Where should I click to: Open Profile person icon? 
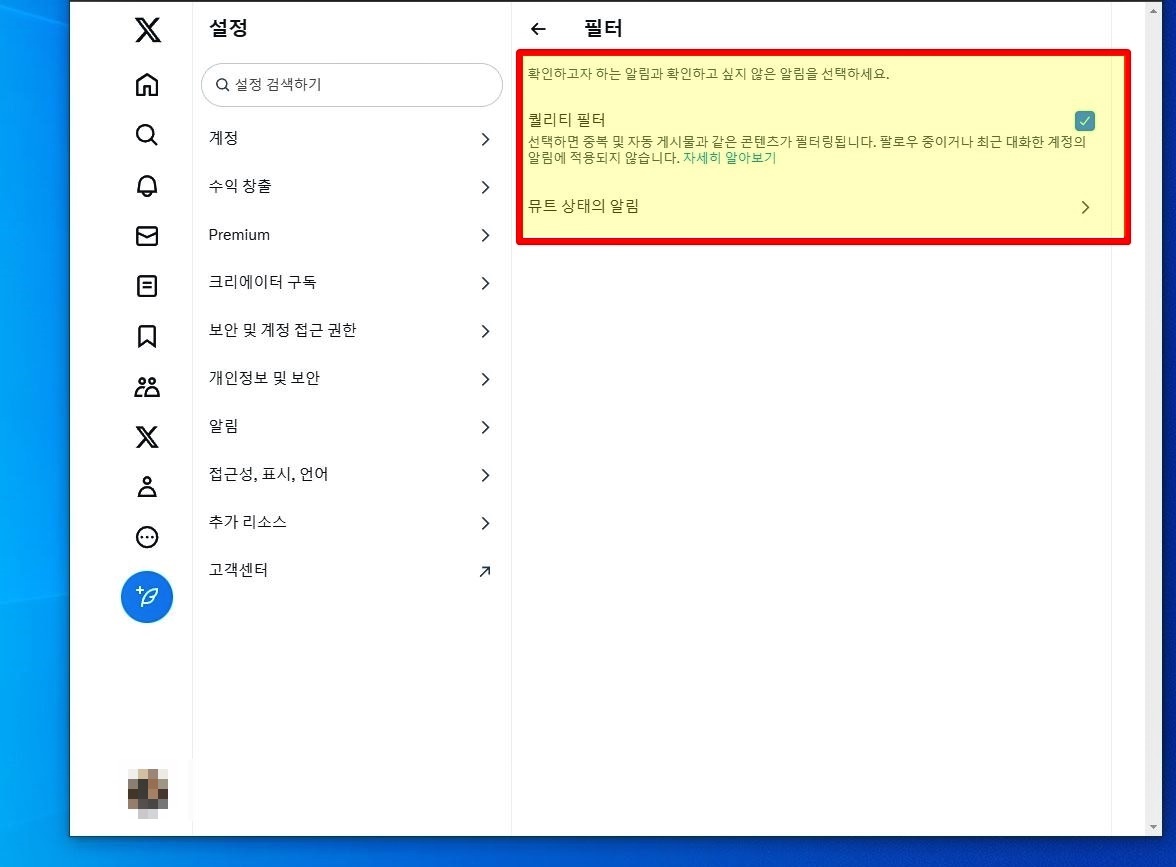147,487
